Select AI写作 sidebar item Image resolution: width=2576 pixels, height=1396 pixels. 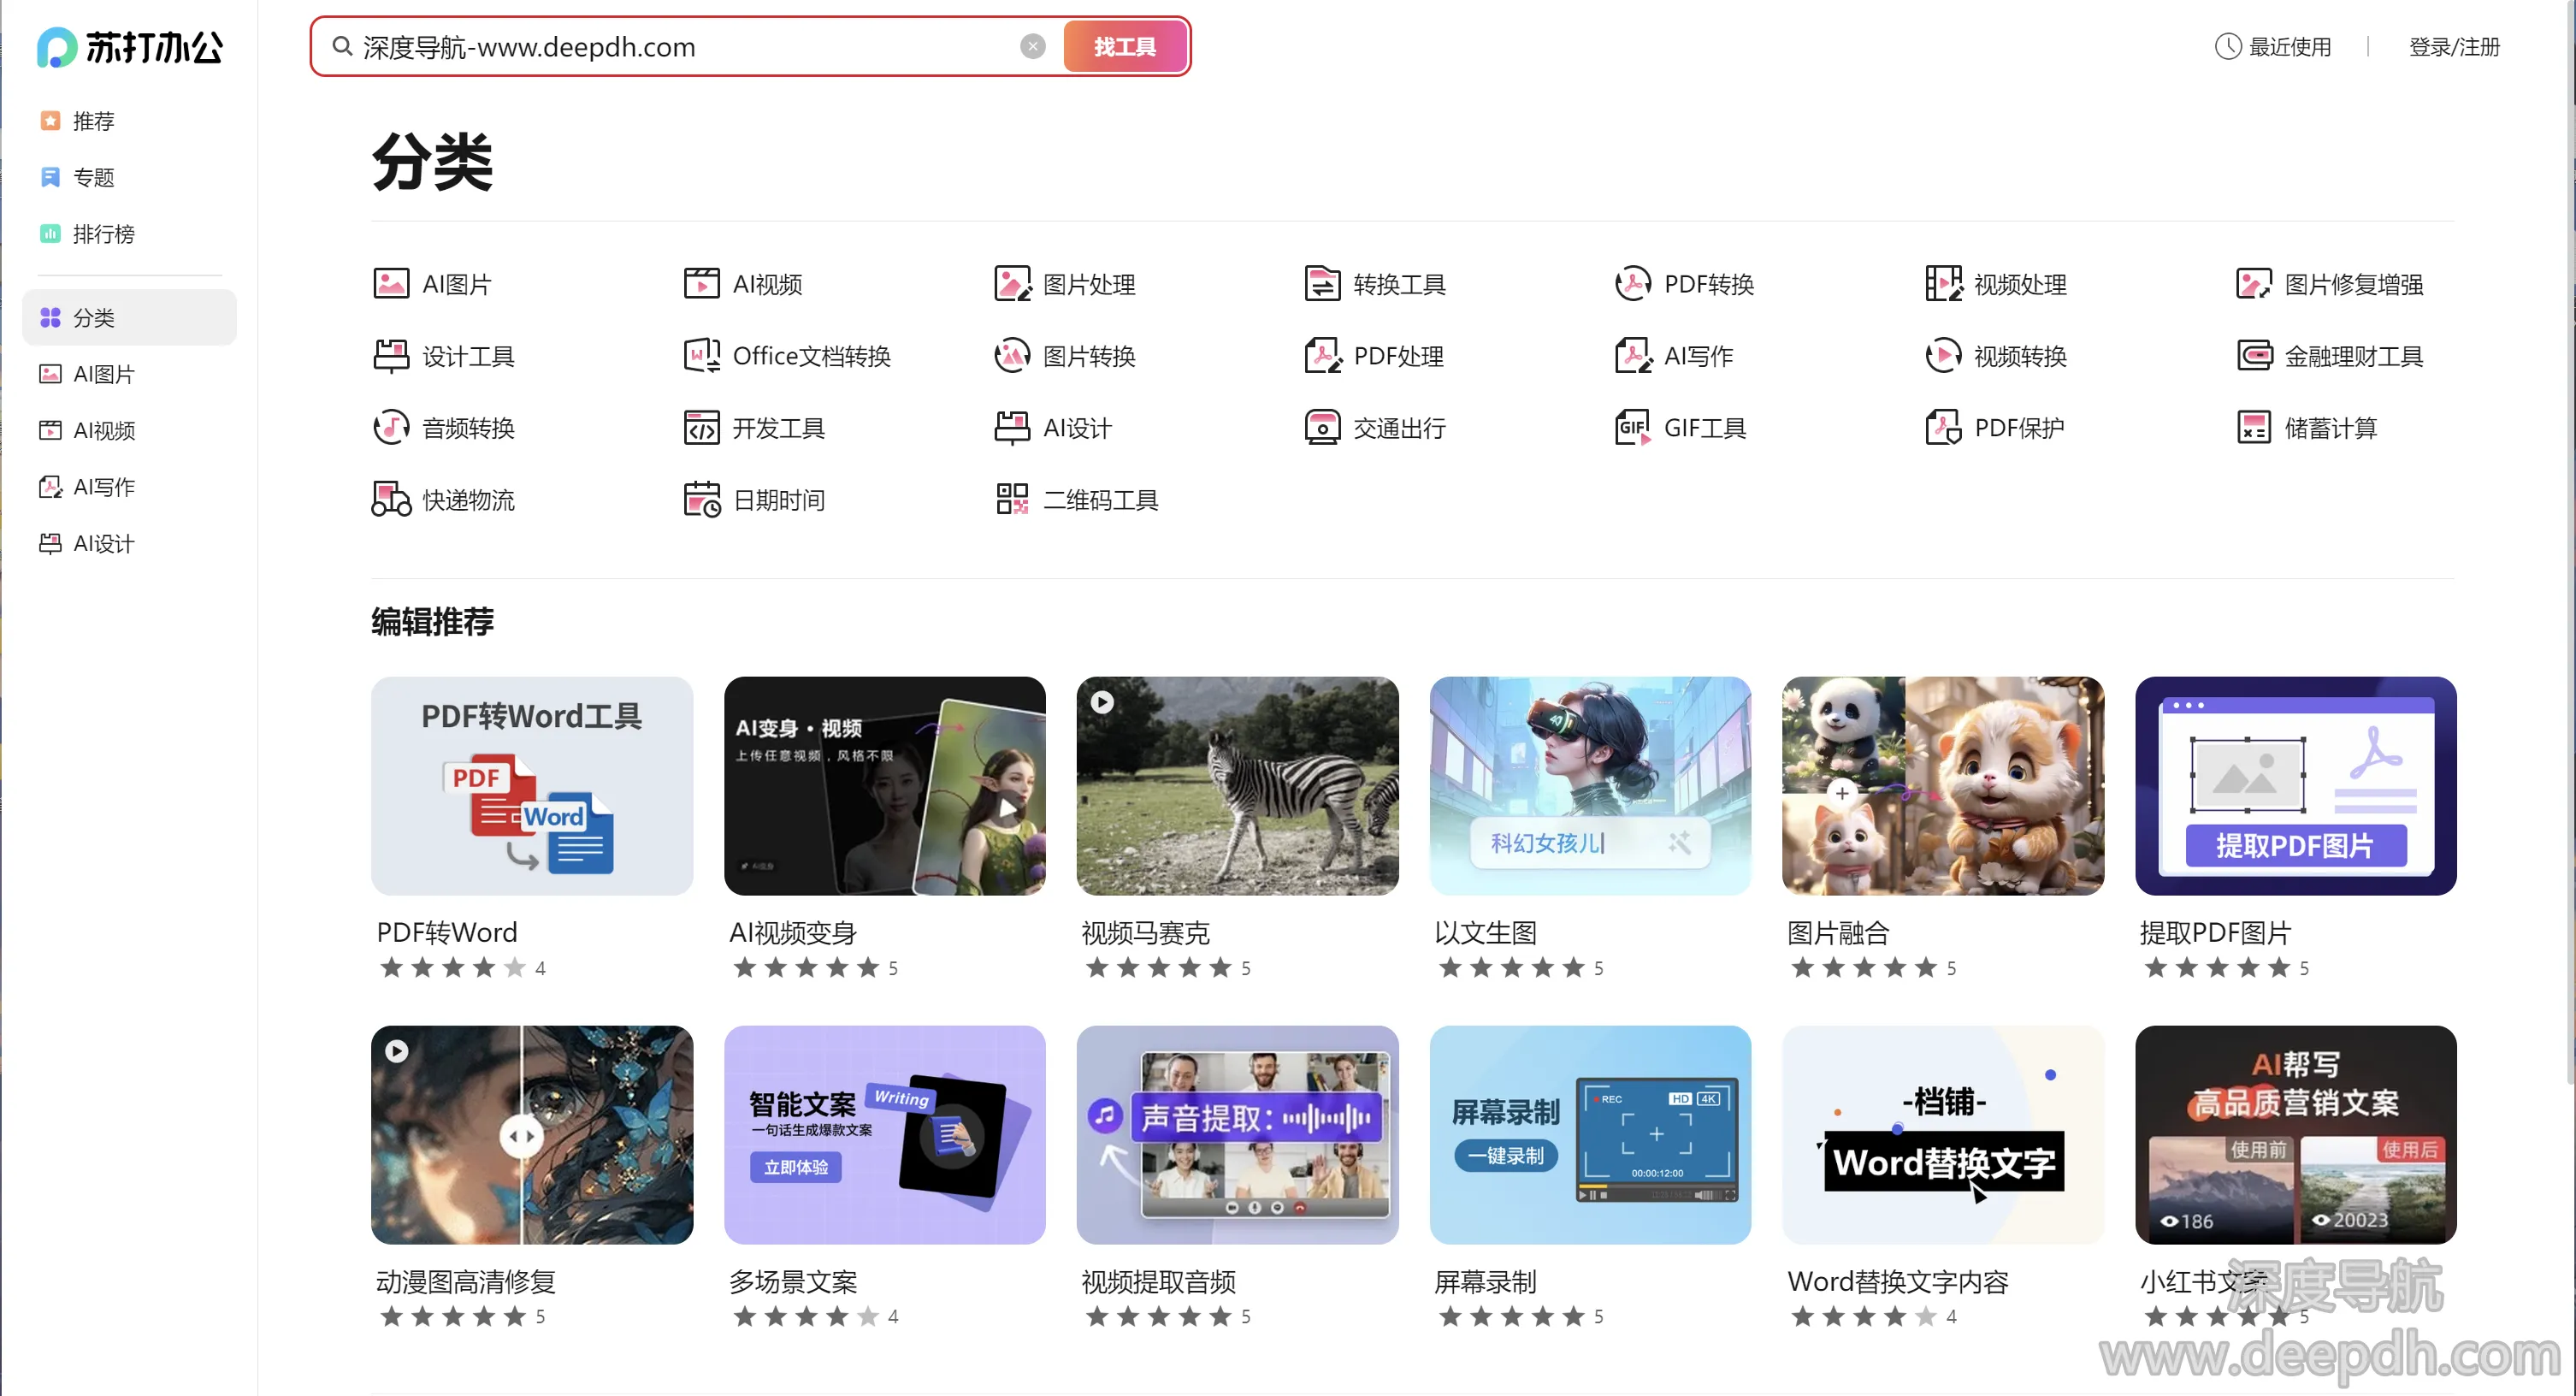tap(103, 487)
